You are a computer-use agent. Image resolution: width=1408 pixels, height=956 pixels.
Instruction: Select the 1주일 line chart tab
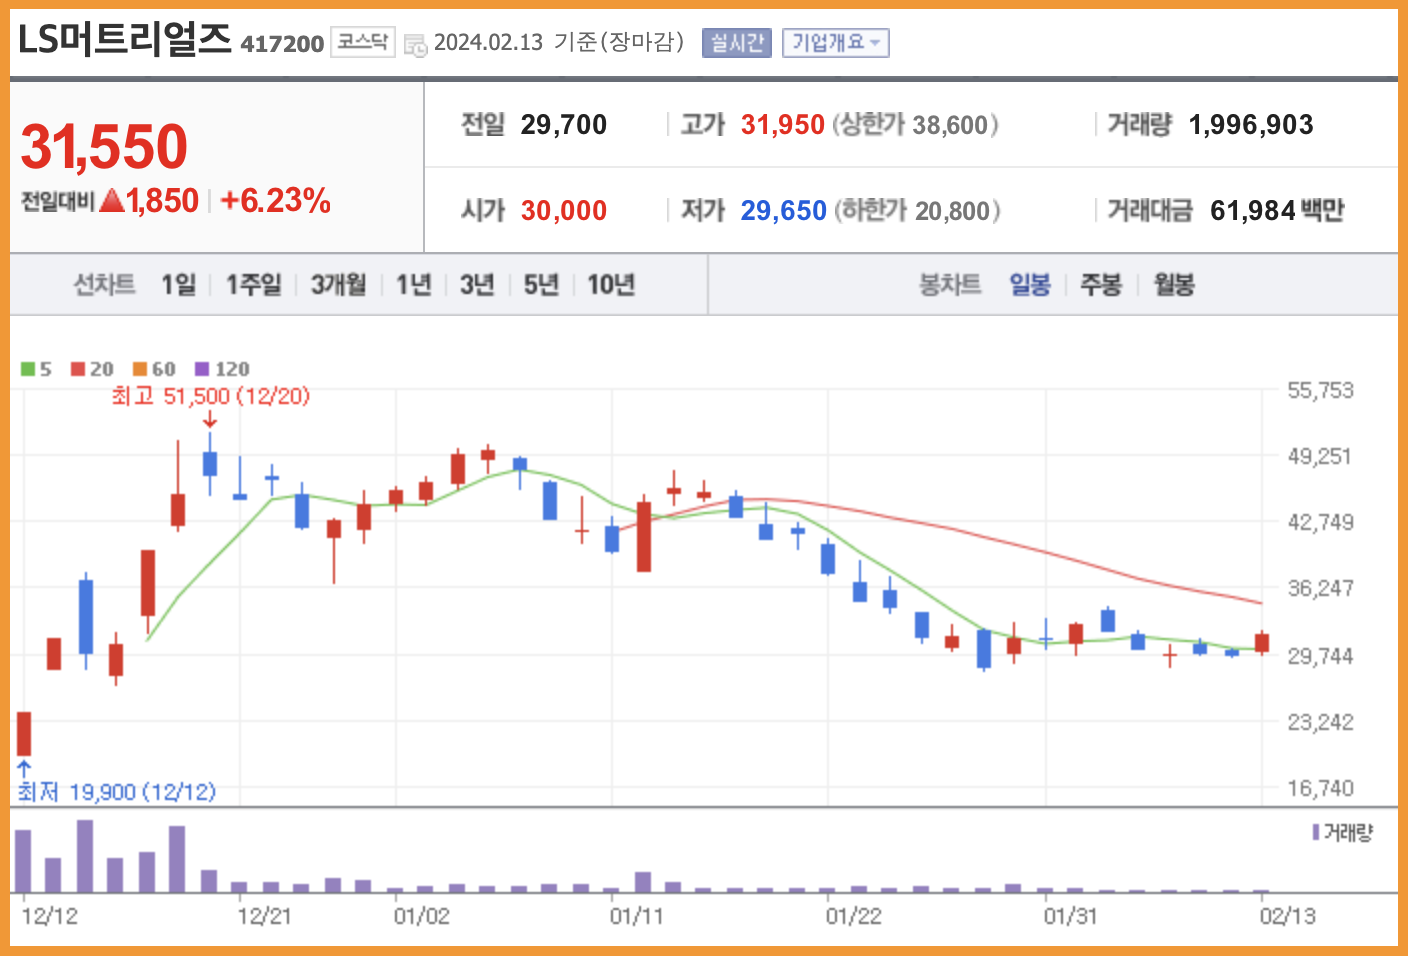[x=254, y=285]
